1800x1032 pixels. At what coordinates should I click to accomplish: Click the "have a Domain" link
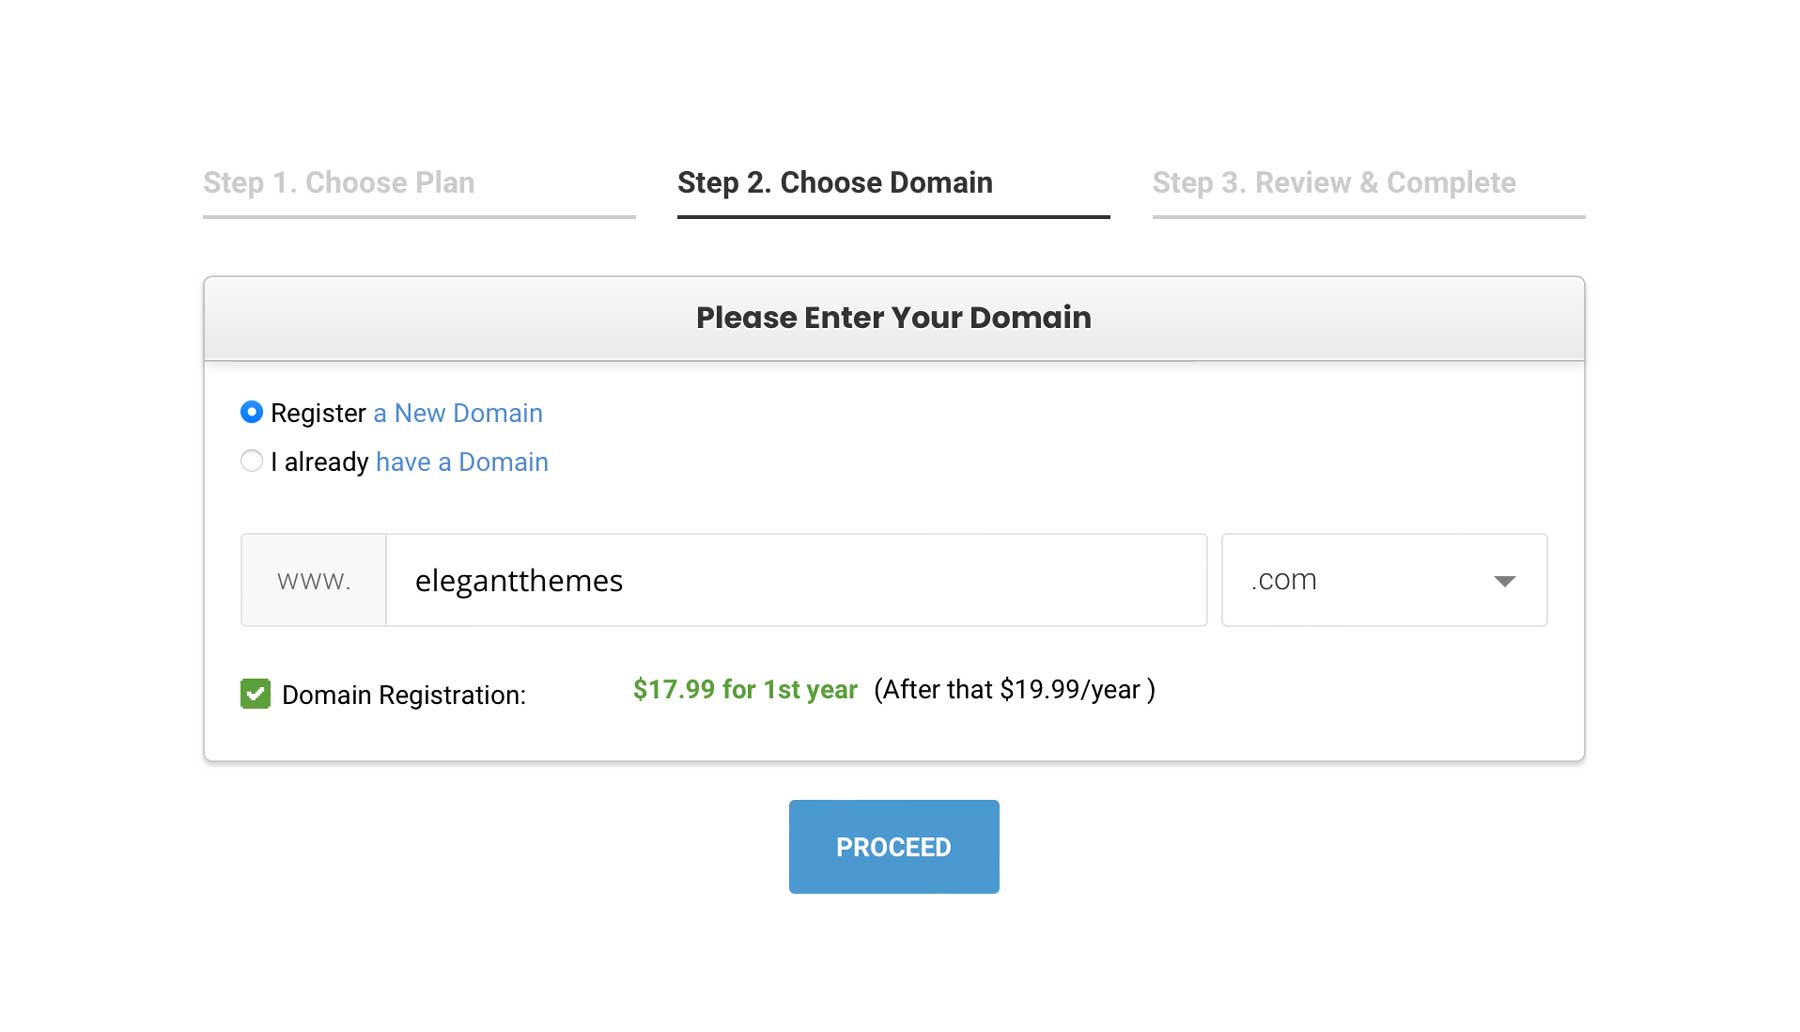click(x=461, y=461)
